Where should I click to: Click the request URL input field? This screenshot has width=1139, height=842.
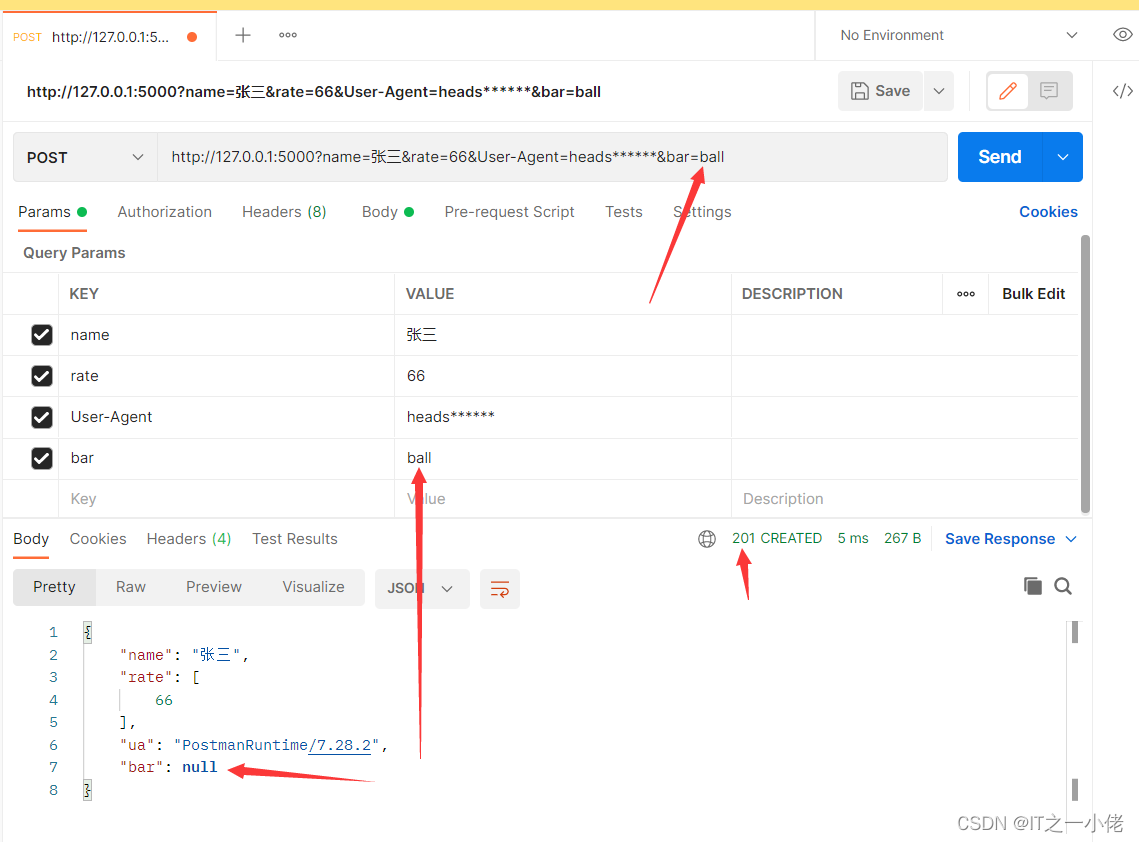550,157
